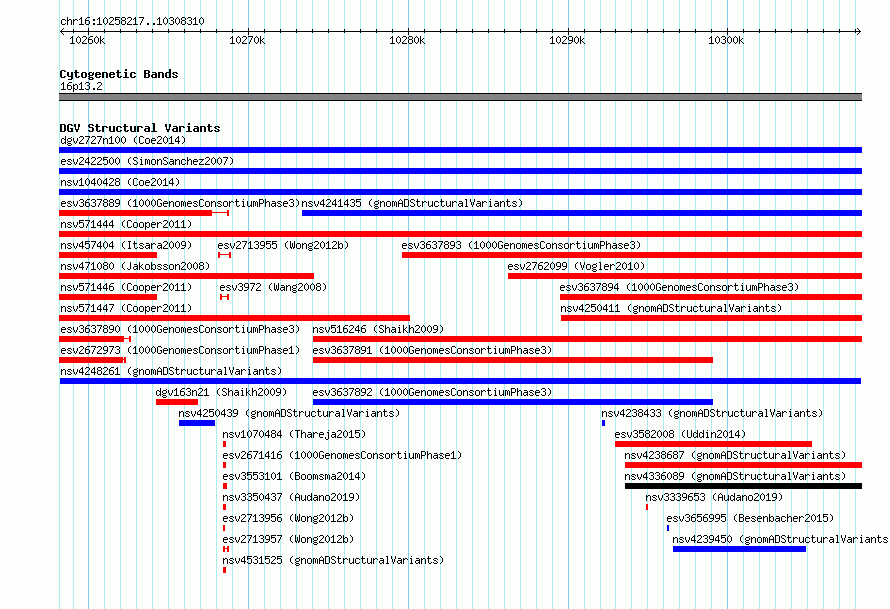Open esv2713957 (Wong2012b) label
Screen dimensions: 890x609
(x=288, y=539)
